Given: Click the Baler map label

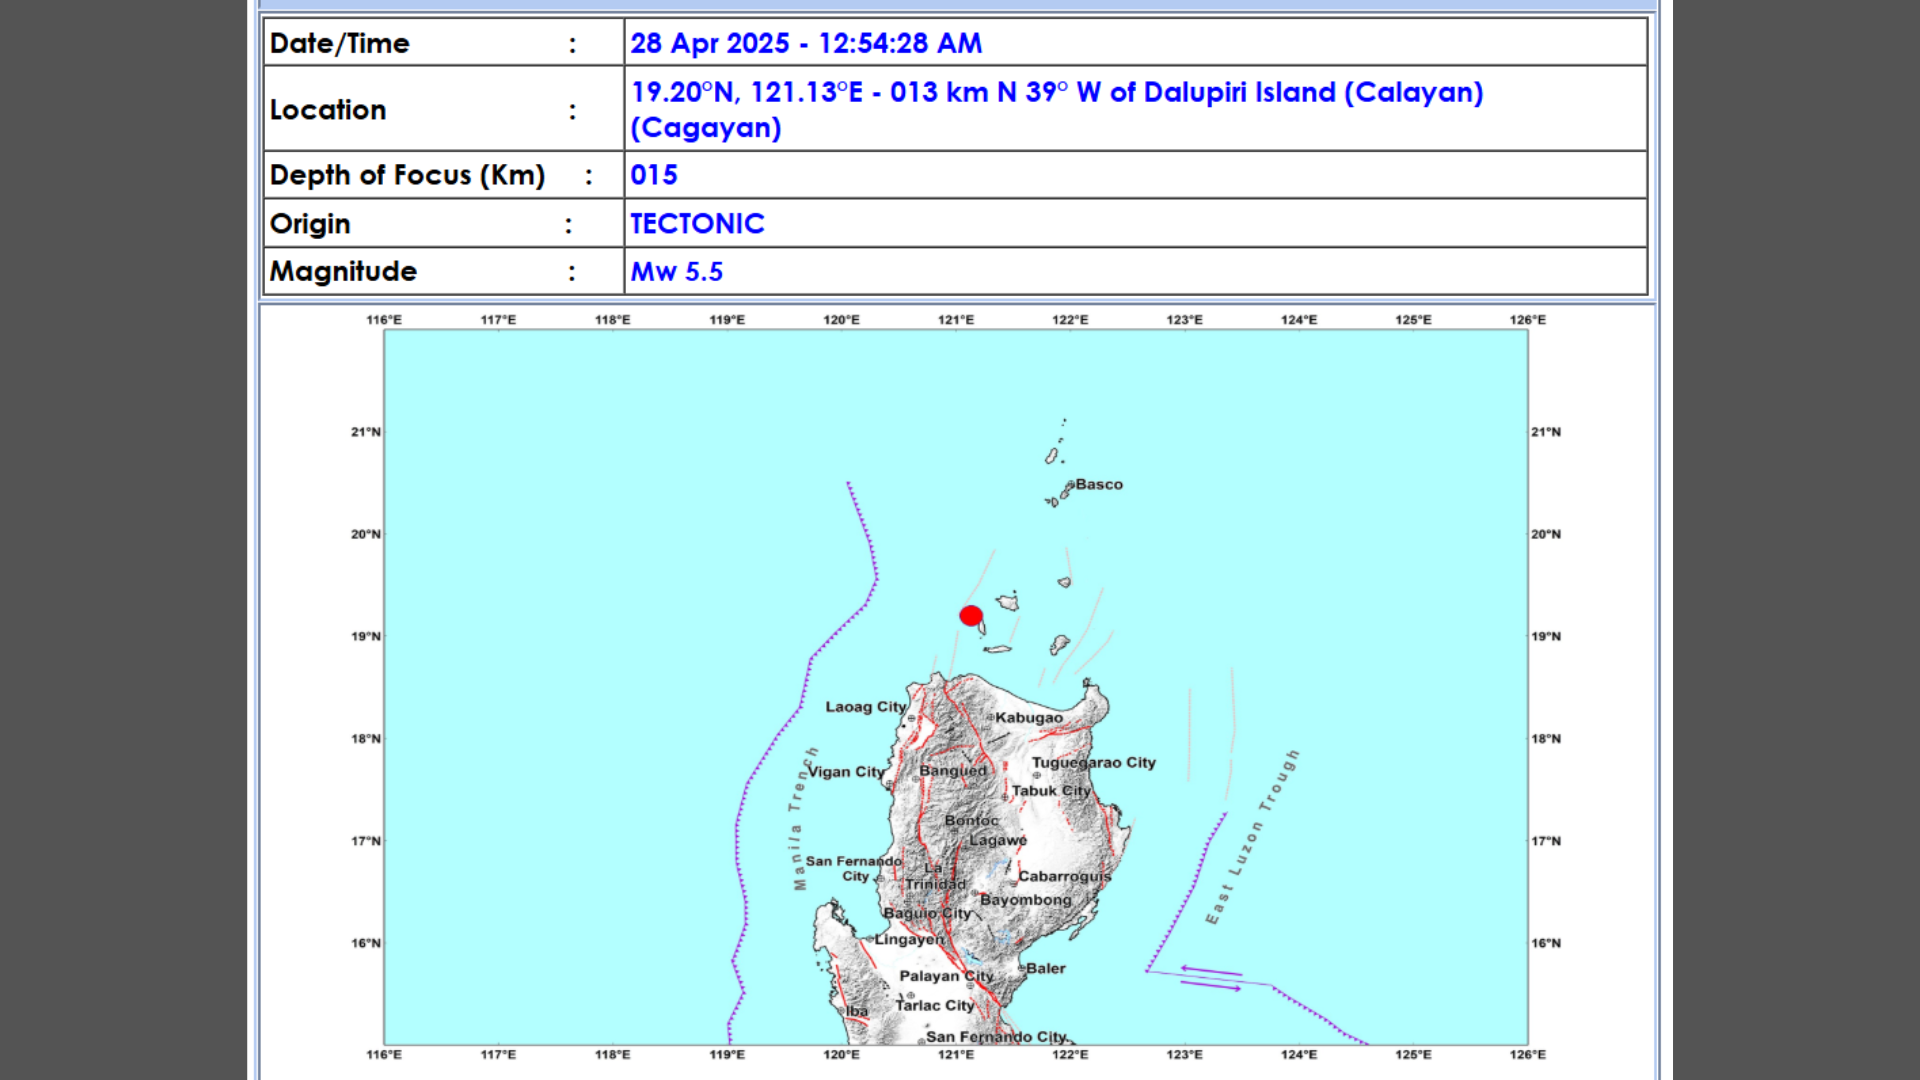Looking at the screenshot, I should click(x=1045, y=968).
